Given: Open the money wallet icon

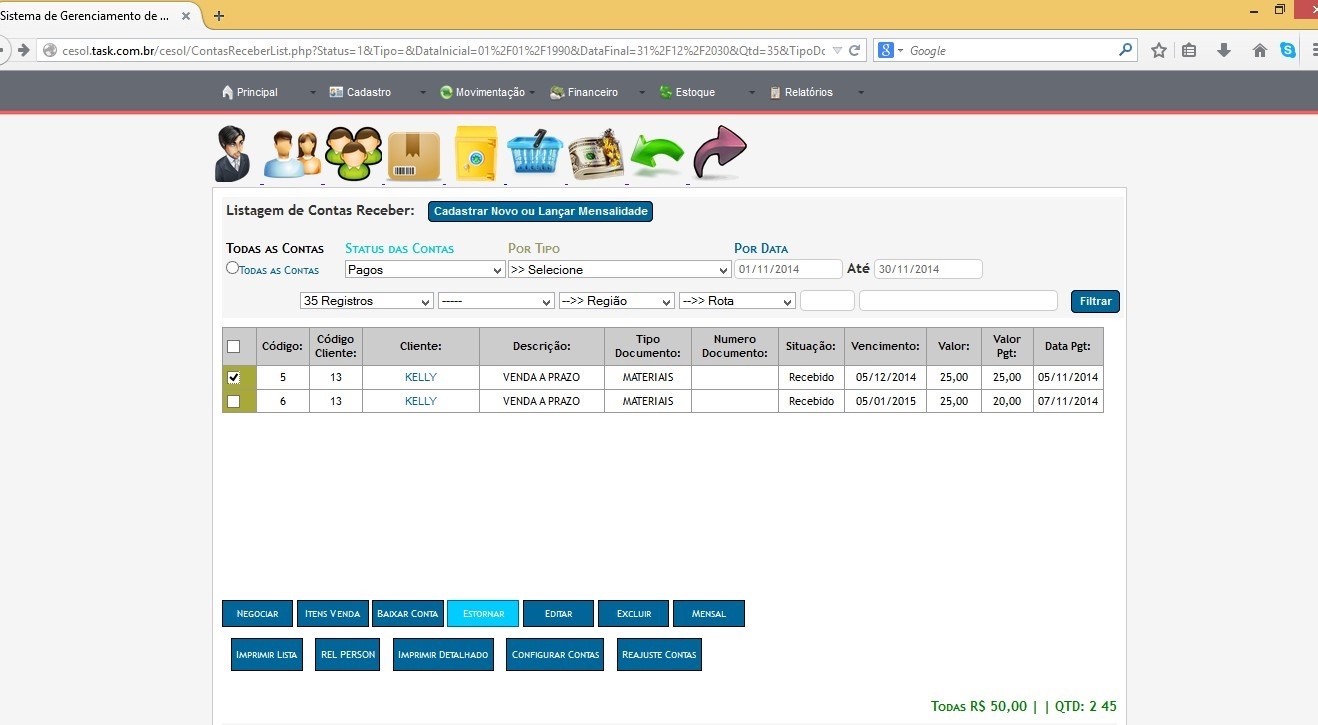Looking at the screenshot, I should coord(596,155).
